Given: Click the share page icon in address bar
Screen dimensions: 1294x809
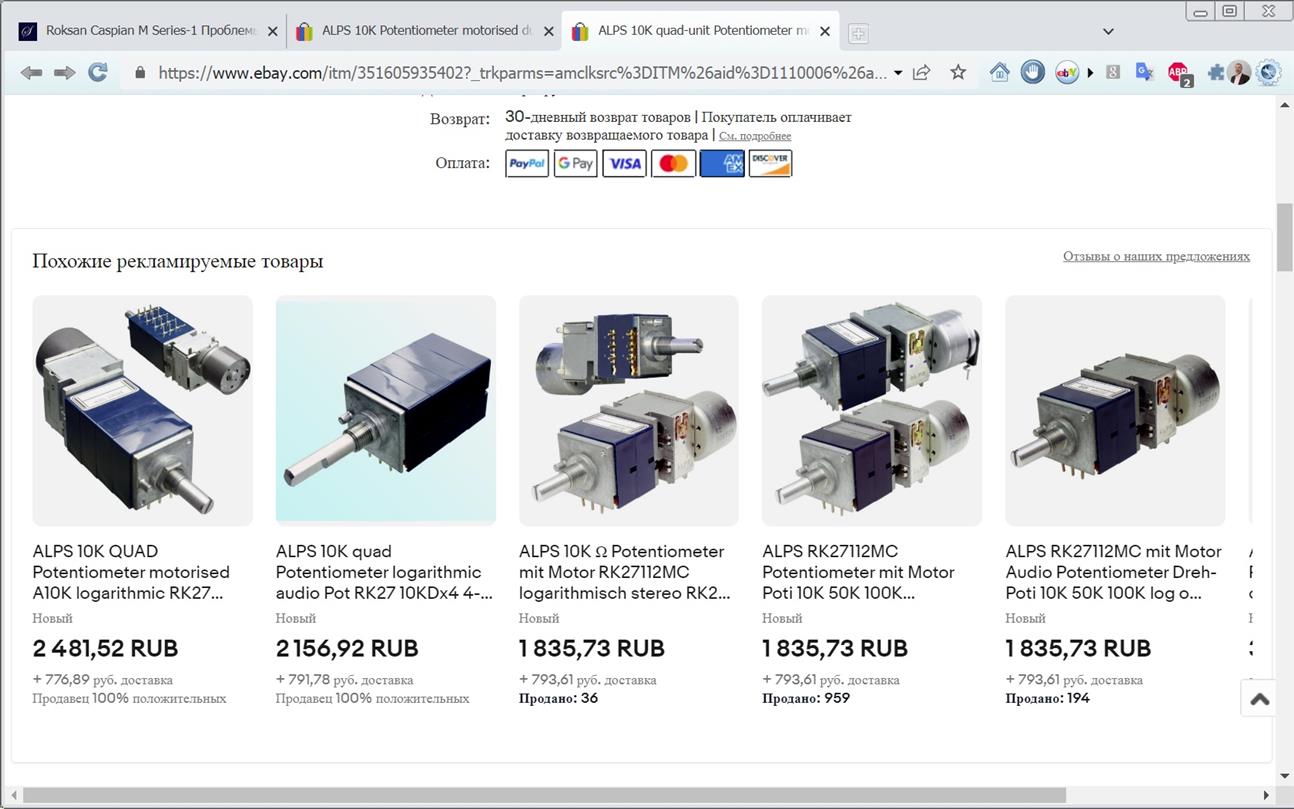Looking at the screenshot, I should [x=922, y=72].
